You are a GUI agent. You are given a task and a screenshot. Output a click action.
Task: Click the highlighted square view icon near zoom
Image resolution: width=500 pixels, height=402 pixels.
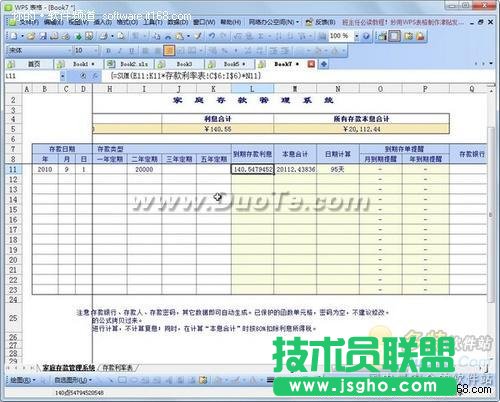coord(394,36)
